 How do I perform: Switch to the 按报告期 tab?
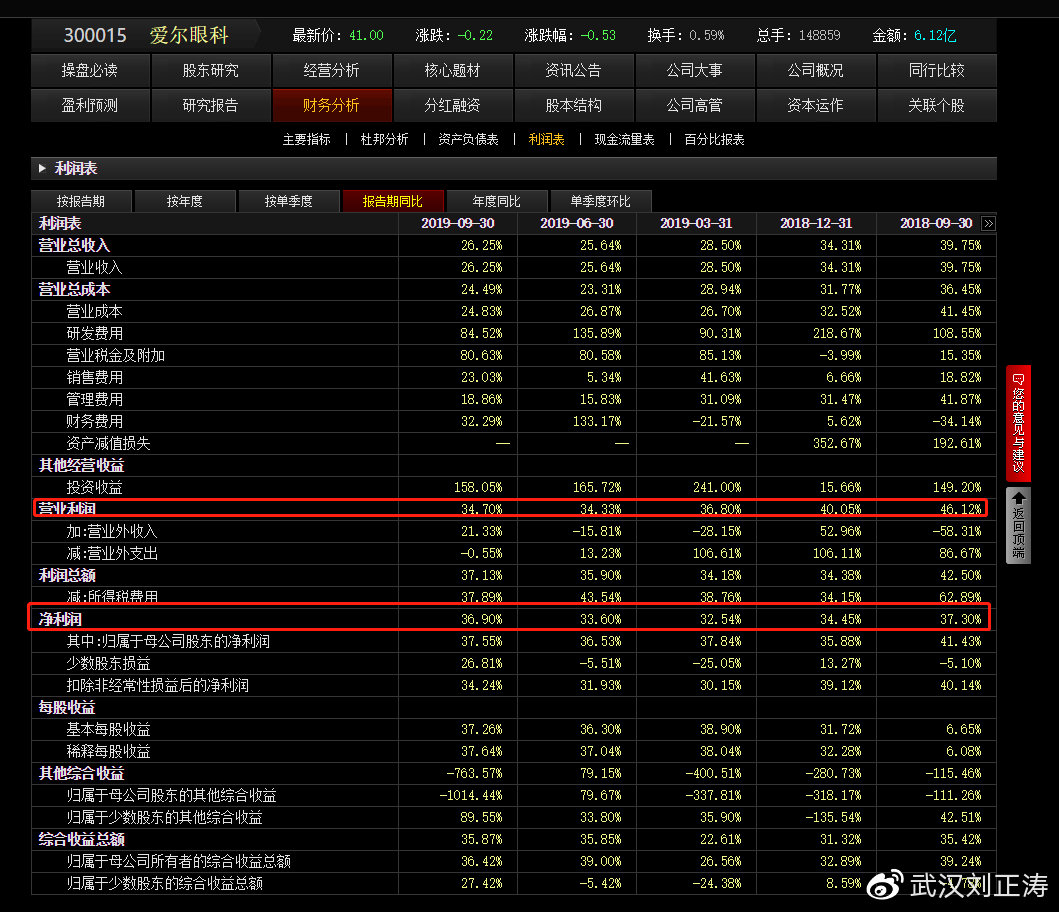(81, 201)
